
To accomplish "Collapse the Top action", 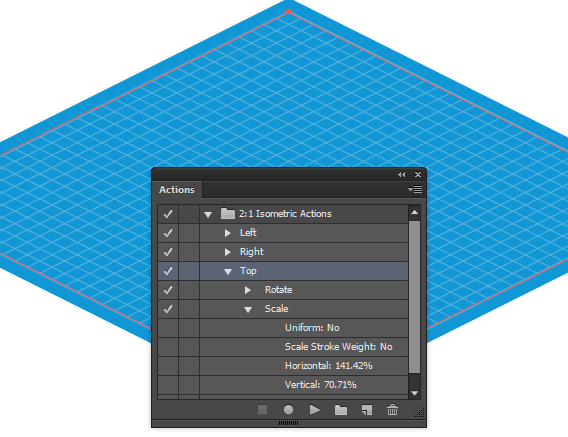I will point(228,271).
